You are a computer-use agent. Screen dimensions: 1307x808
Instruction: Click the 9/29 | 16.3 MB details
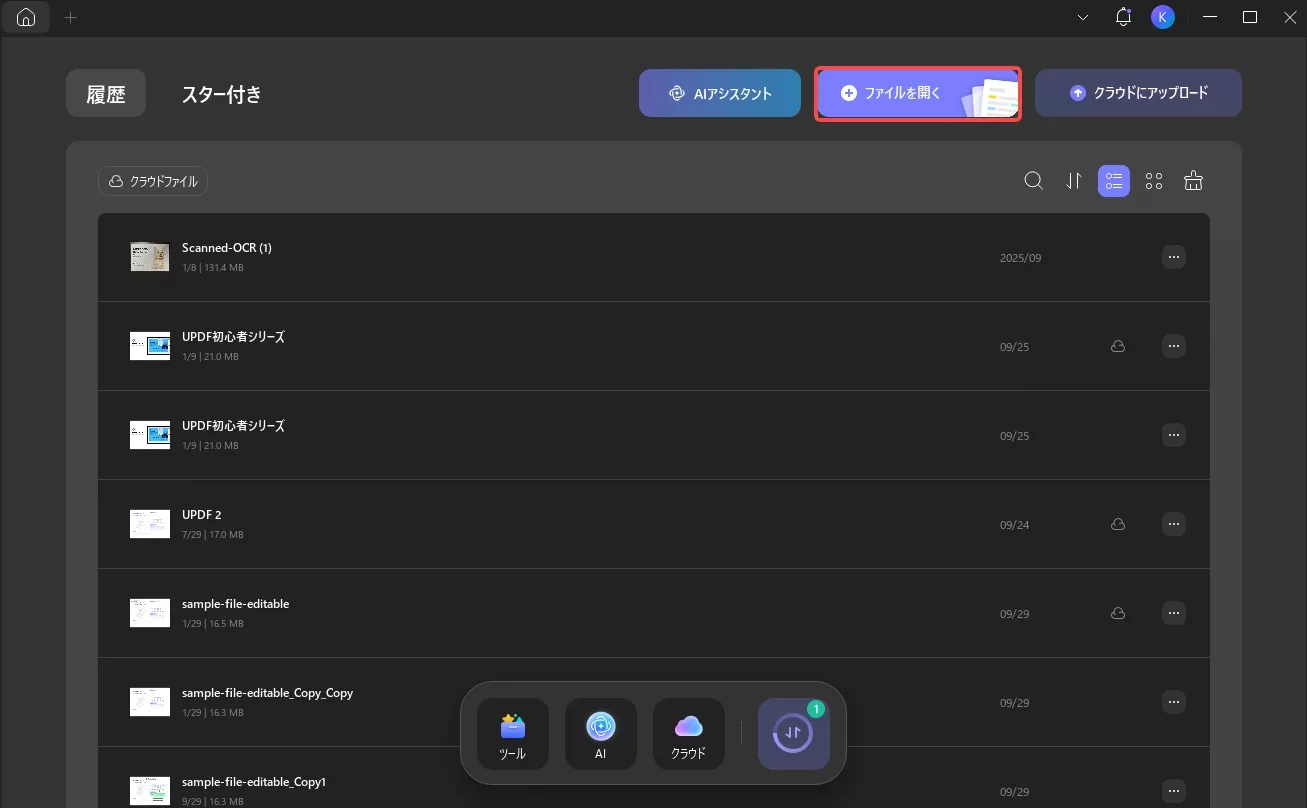213,802
